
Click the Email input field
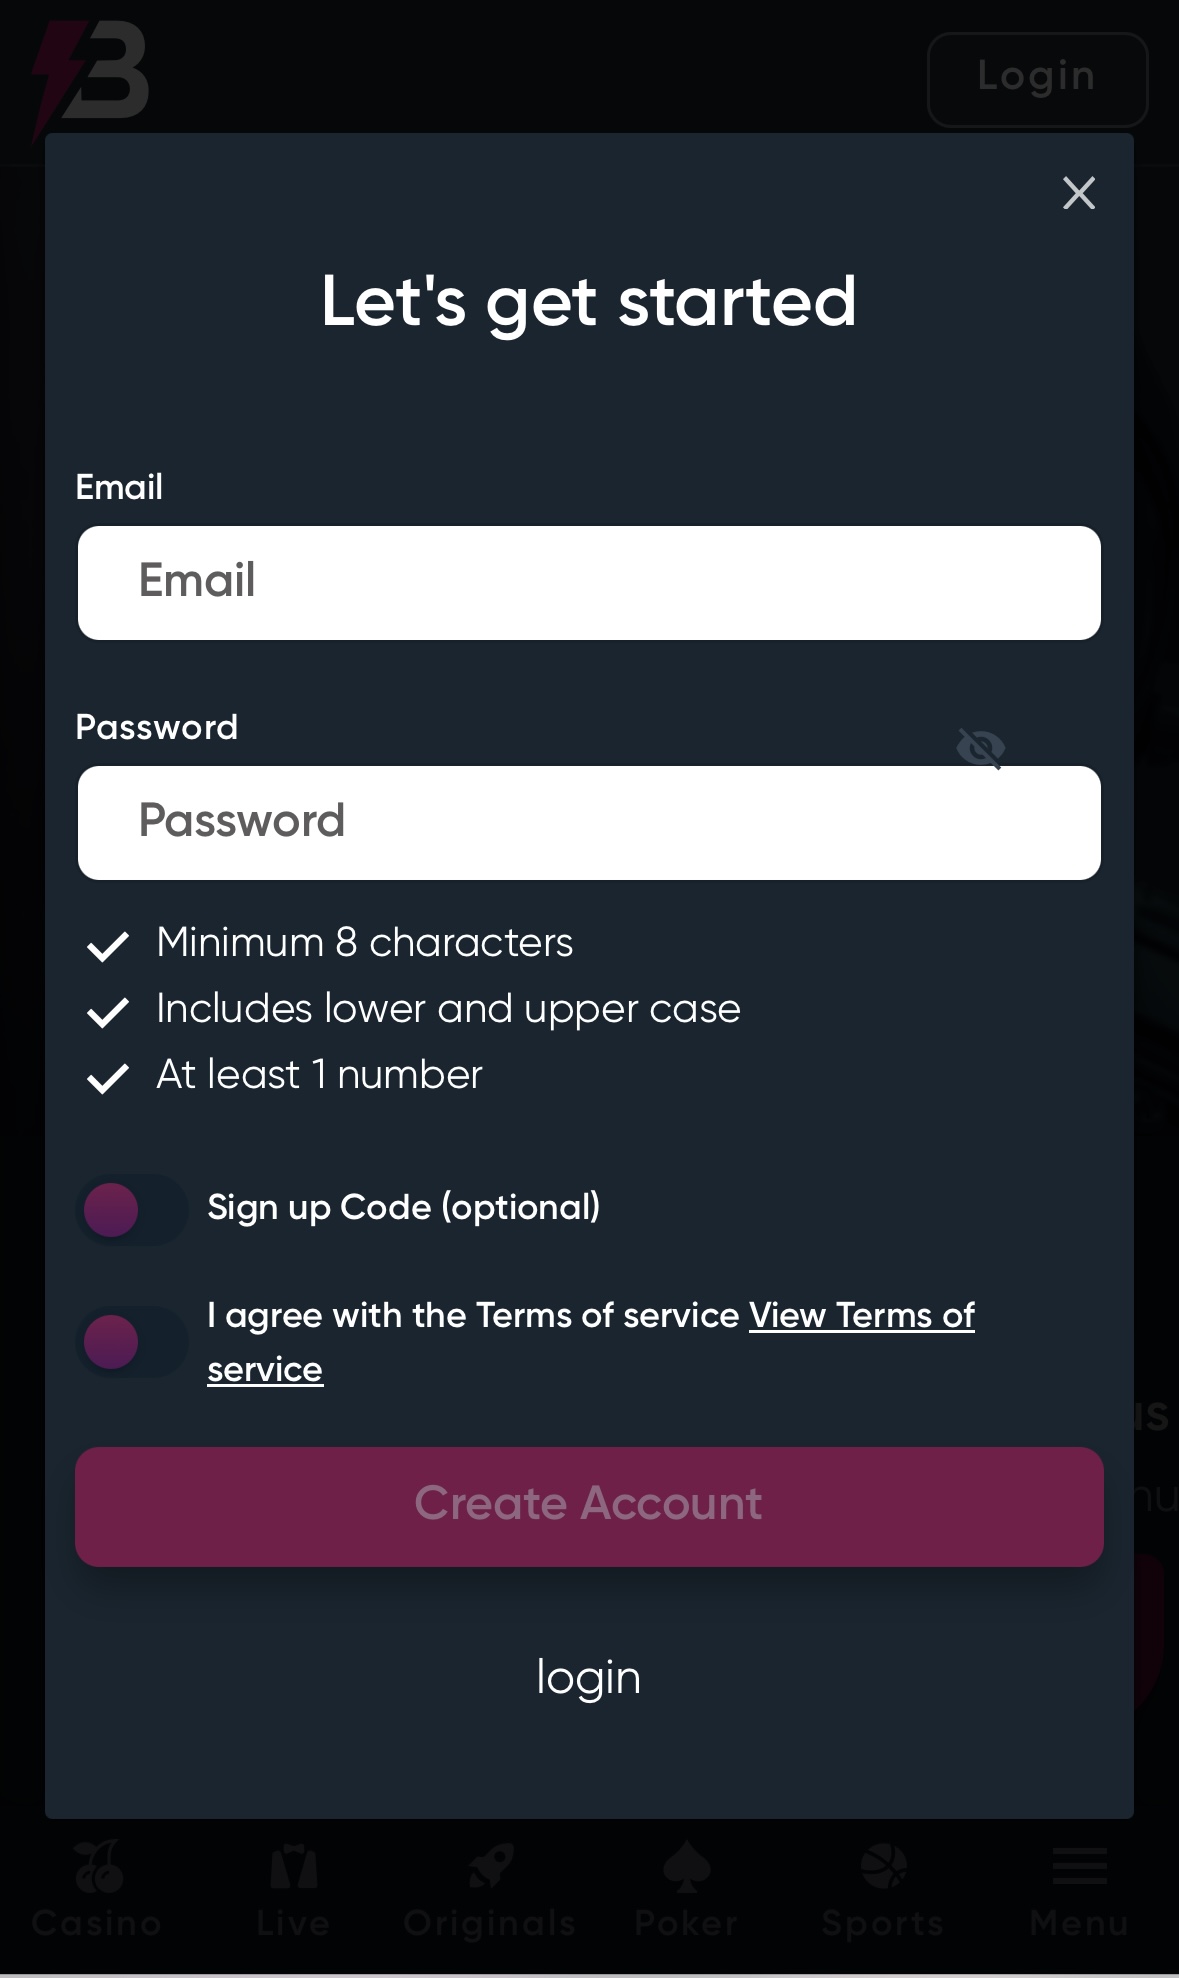click(589, 583)
